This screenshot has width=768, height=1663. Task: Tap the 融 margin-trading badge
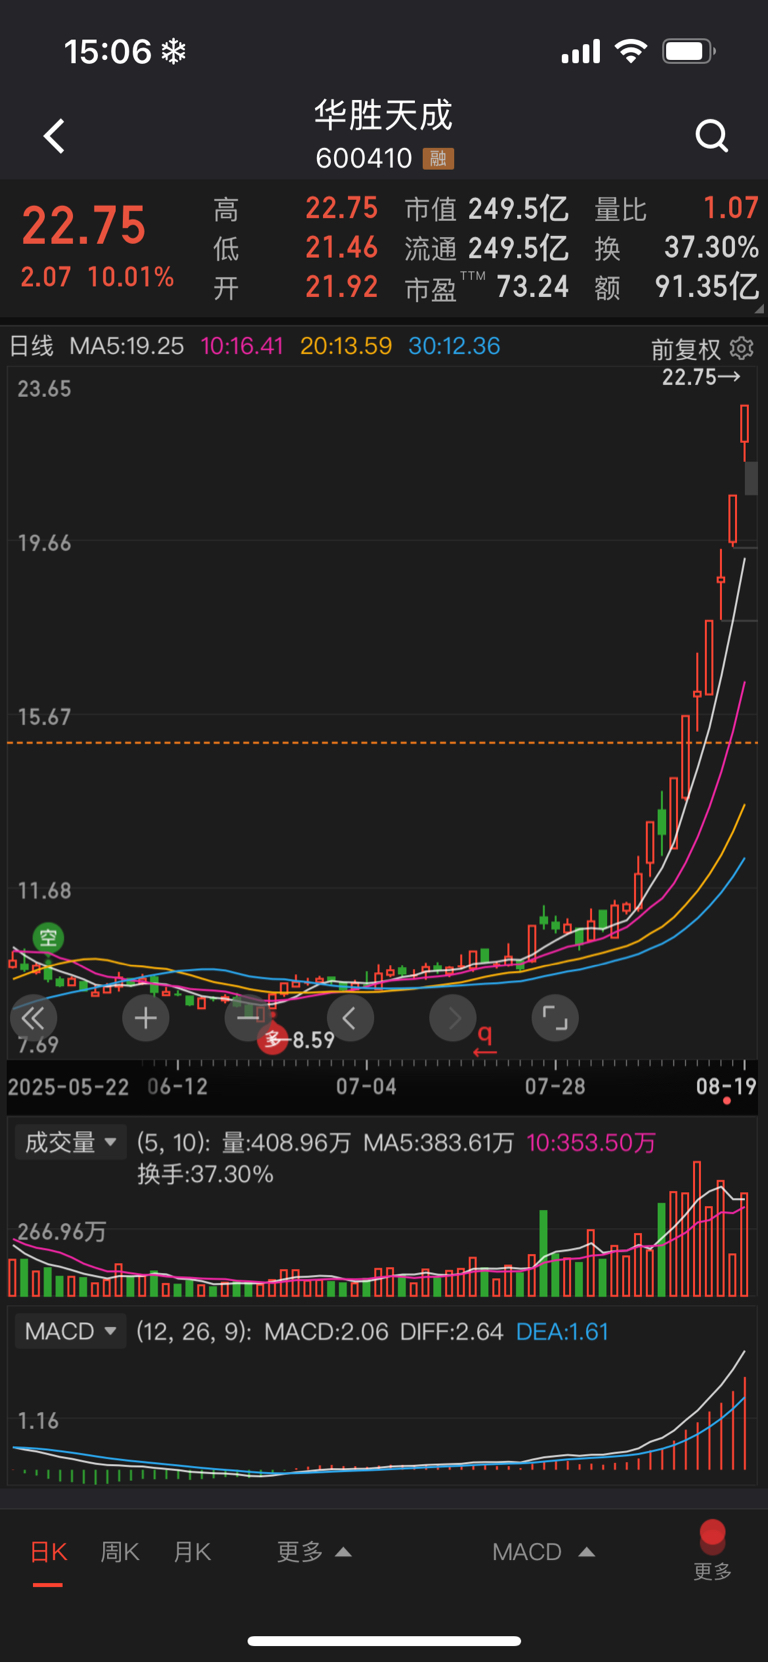pyautogui.click(x=438, y=158)
